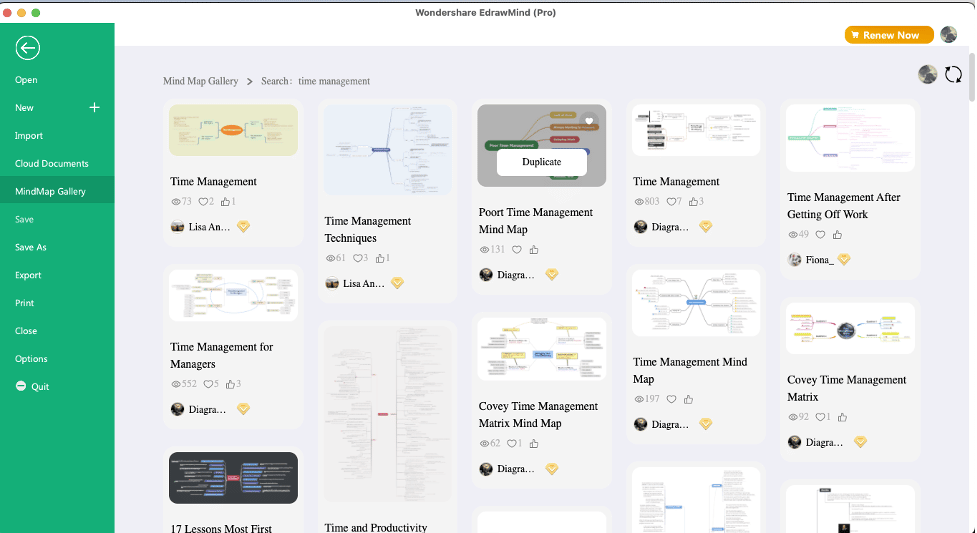Click the '17 Lessons Most First' card title
Image resolution: width=977 pixels, height=533 pixels.
pyautogui.click(x=221, y=528)
